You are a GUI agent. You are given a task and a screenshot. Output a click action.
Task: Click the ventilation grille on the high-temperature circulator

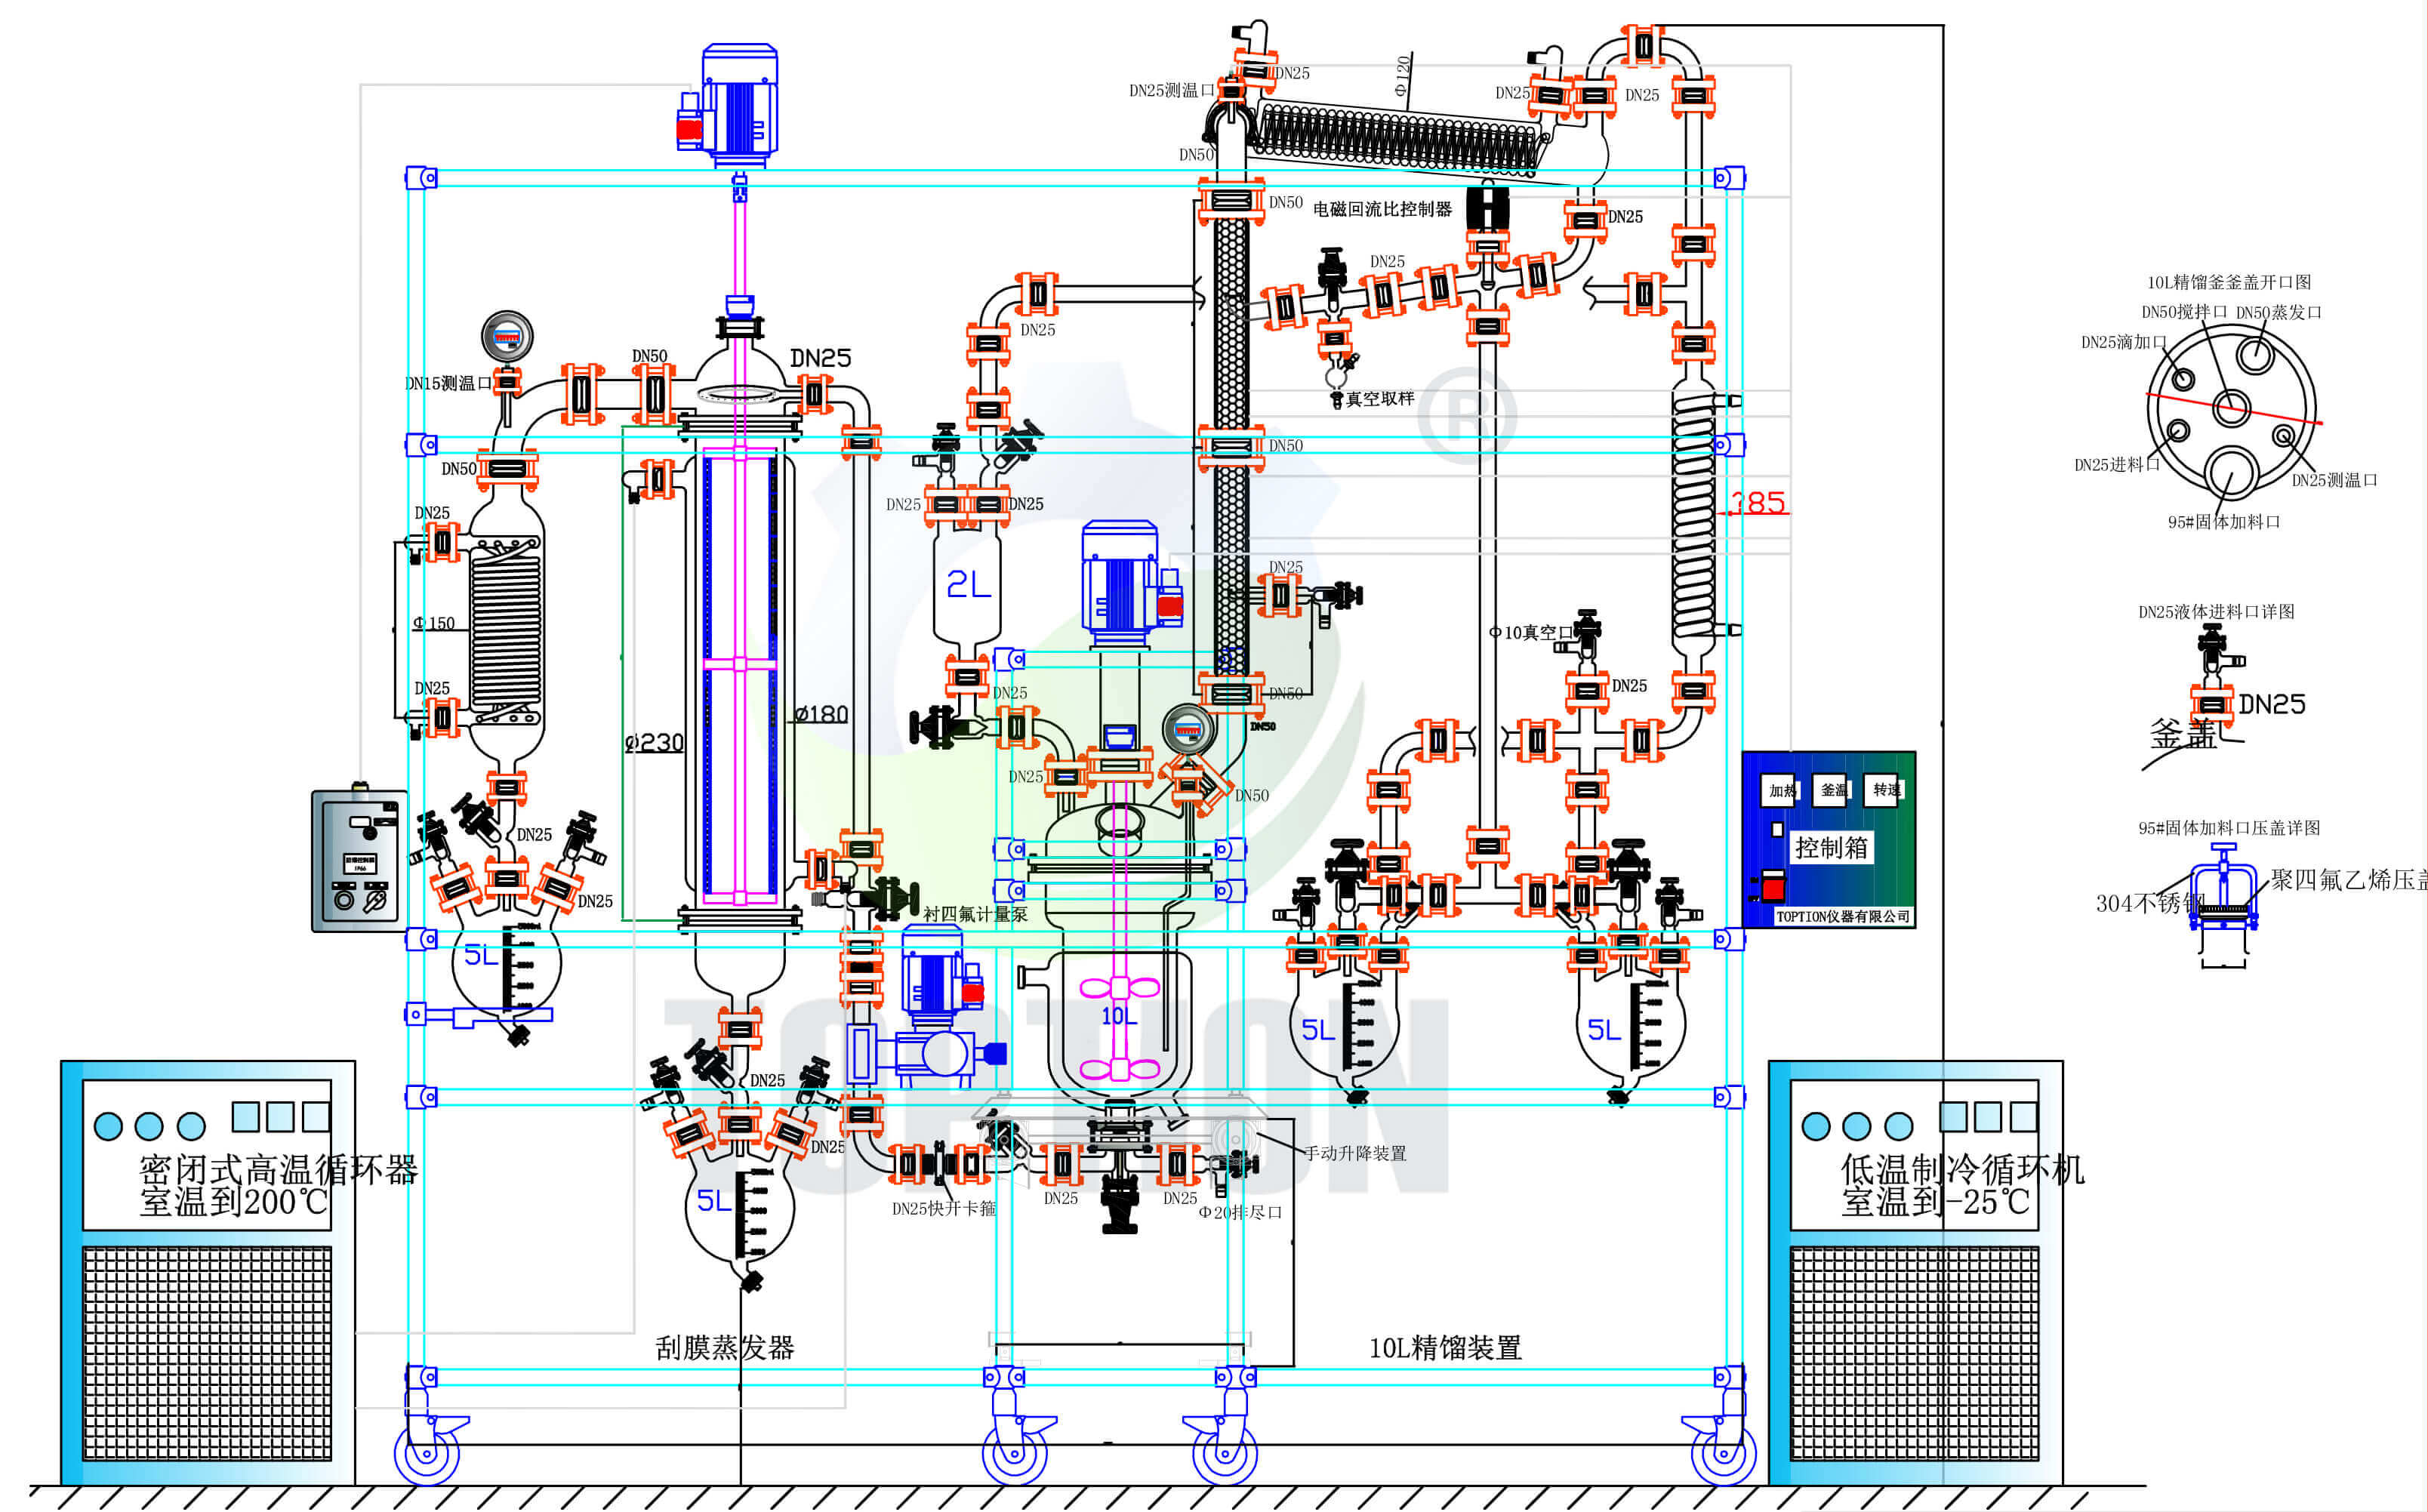coord(207,1353)
